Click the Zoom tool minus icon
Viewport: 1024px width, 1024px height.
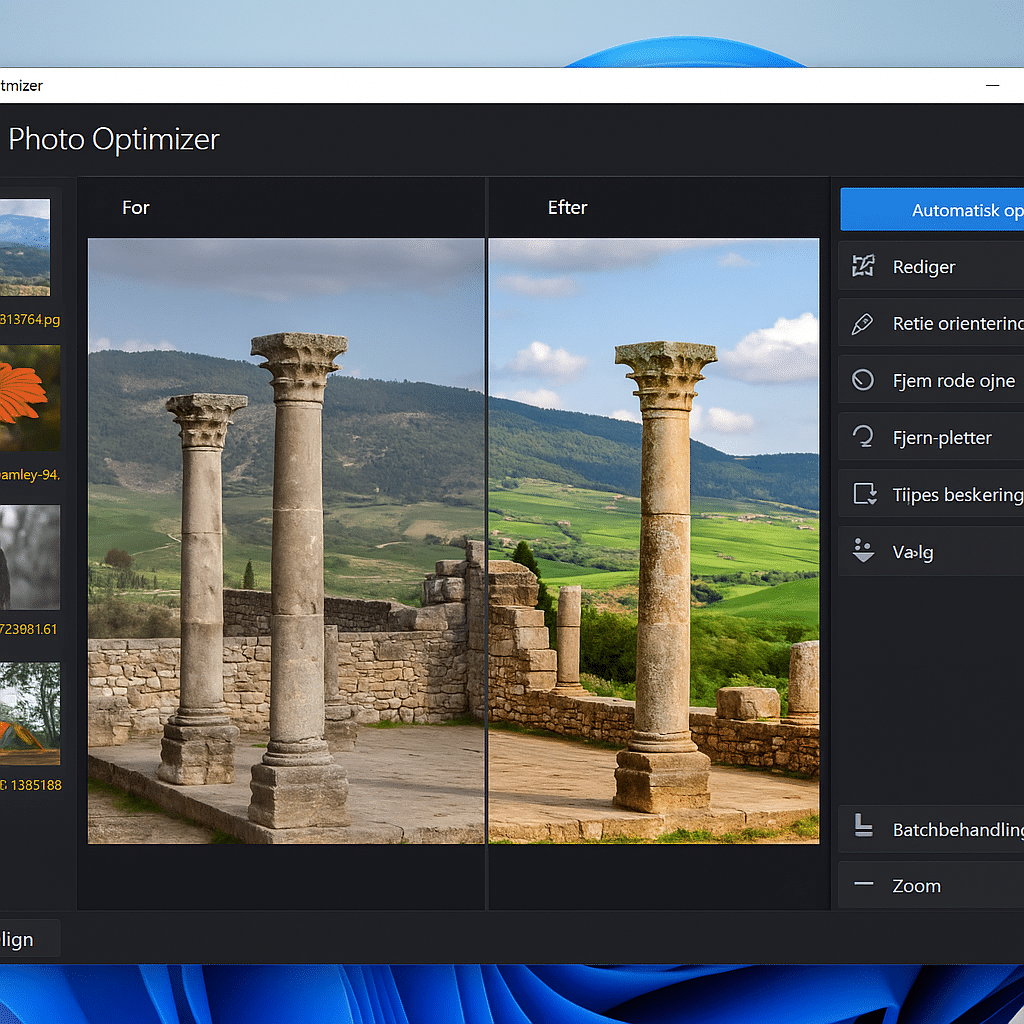tap(865, 885)
